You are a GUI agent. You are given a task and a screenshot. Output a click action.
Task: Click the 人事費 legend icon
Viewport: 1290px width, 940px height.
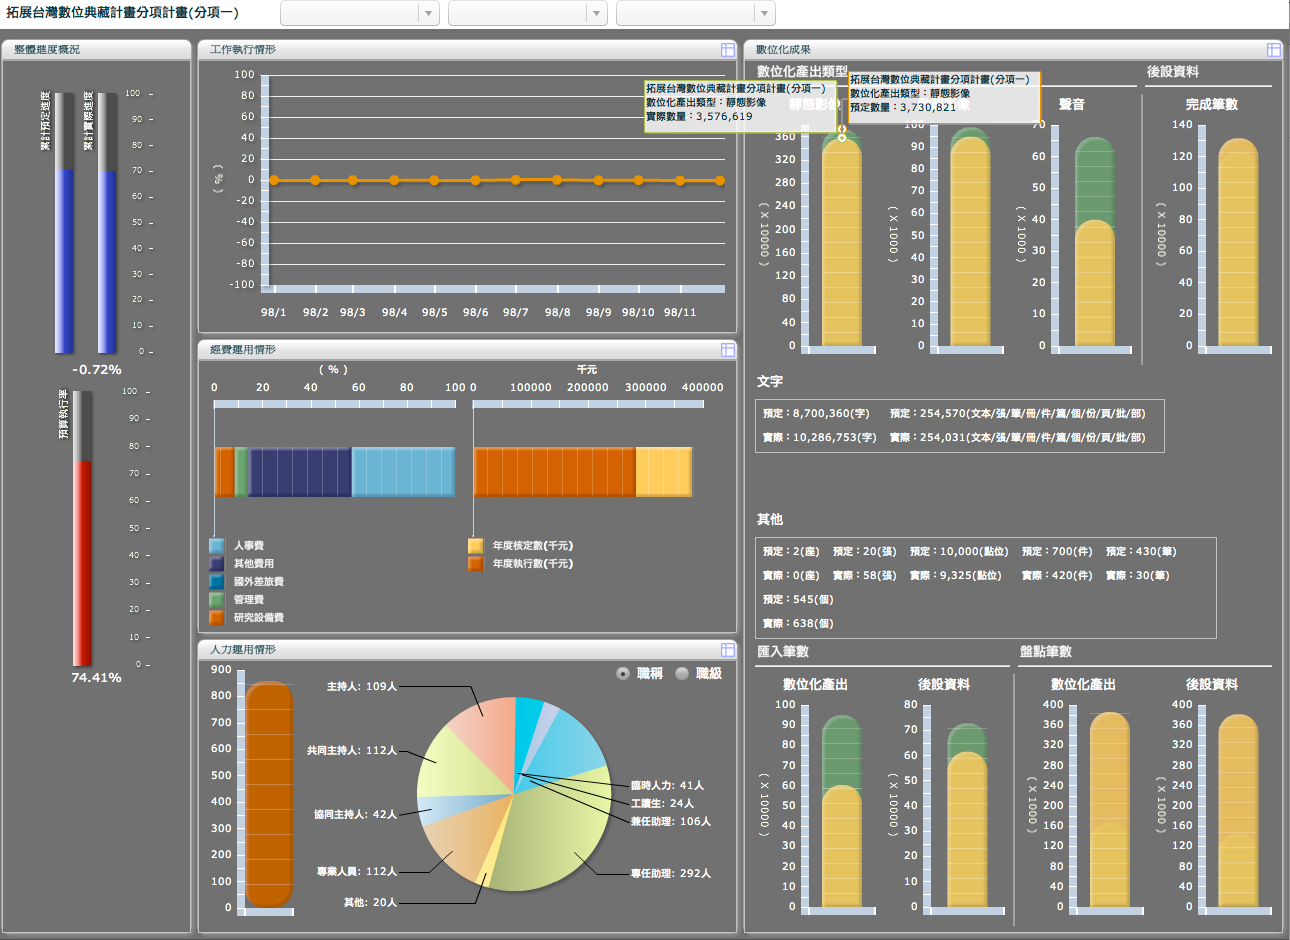(217, 546)
